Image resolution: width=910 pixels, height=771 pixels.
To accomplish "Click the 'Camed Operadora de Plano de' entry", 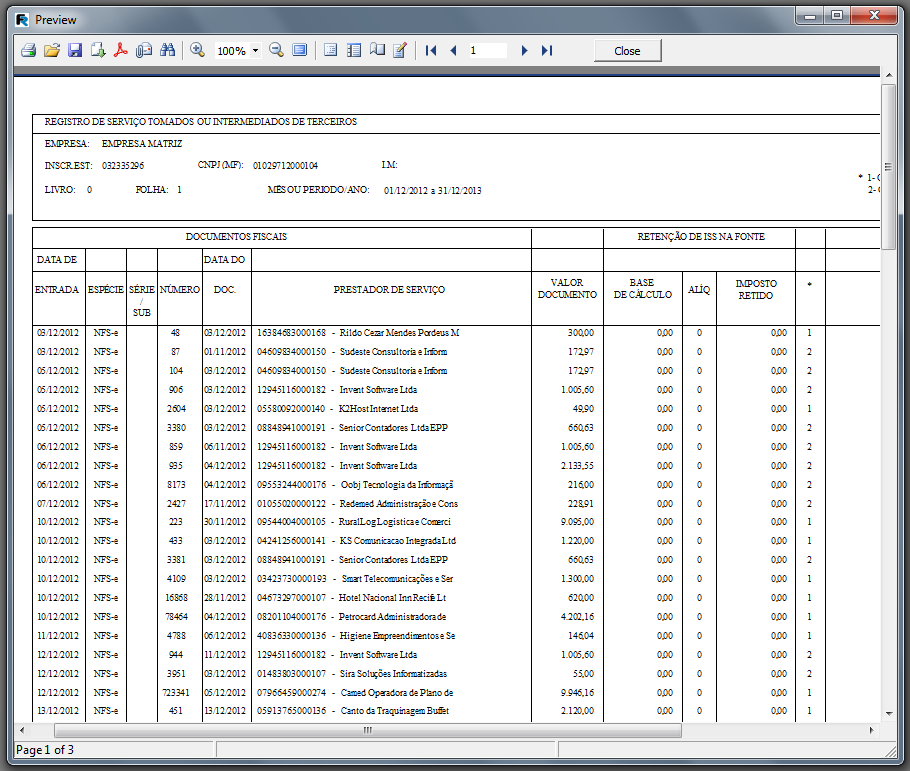I will point(397,693).
